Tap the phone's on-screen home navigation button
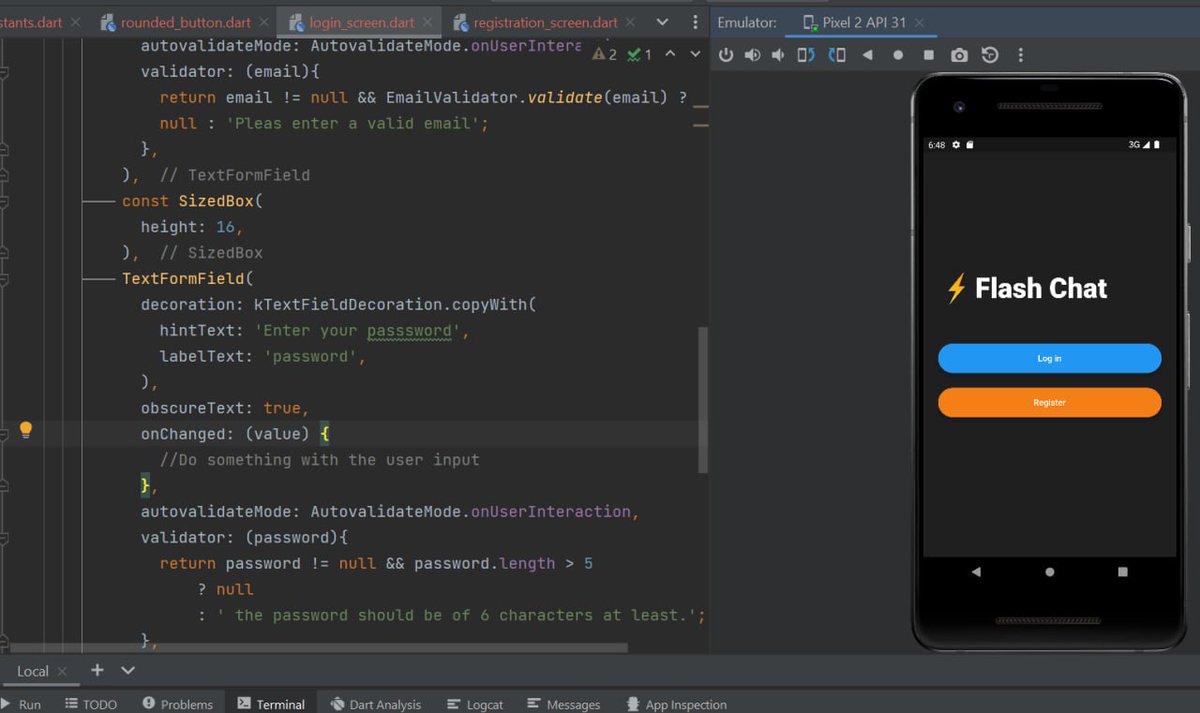Viewport: 1200px width, 713px height. (1049, 572)
